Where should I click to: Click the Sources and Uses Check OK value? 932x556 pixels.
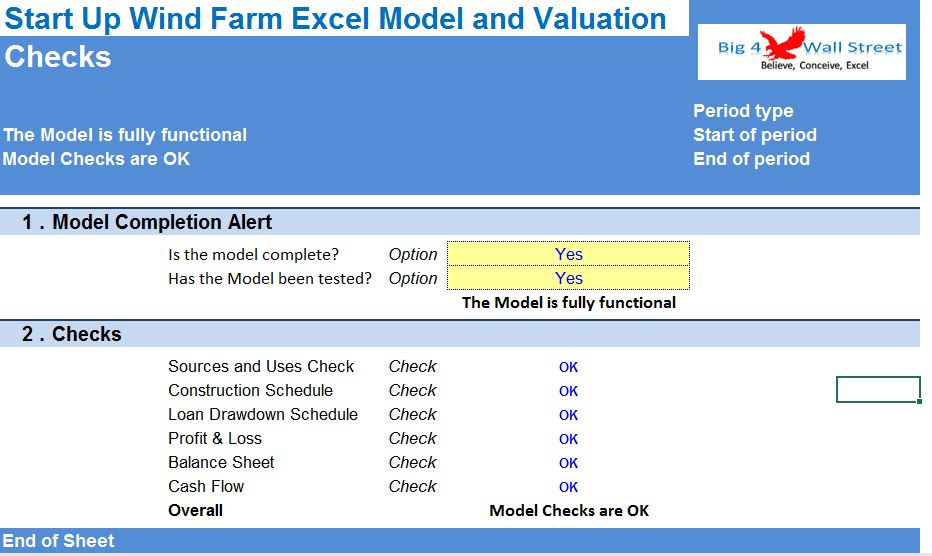(568, 367)
